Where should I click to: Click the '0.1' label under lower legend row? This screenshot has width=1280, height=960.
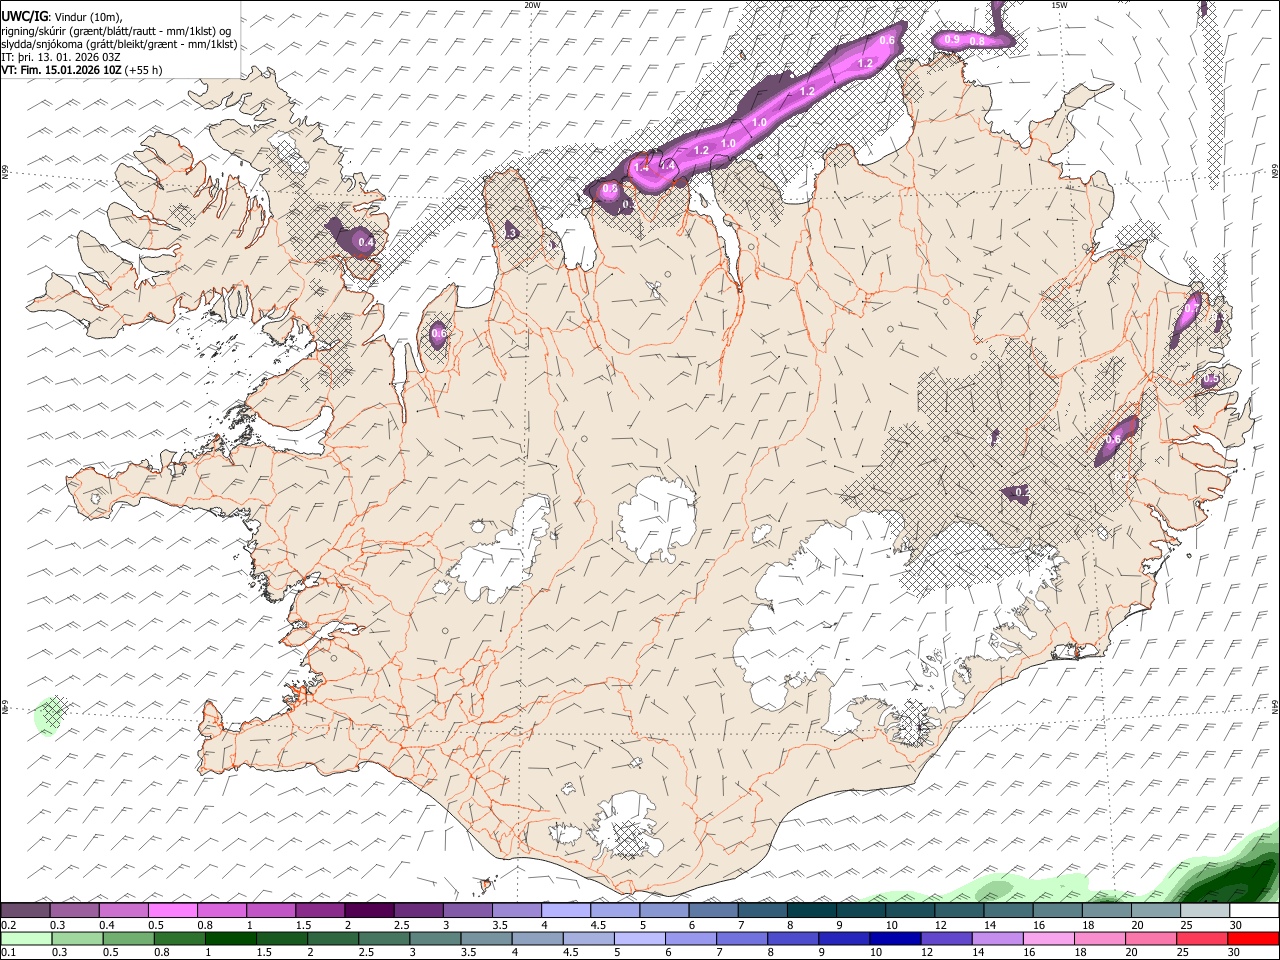click(x=9, y=952)
